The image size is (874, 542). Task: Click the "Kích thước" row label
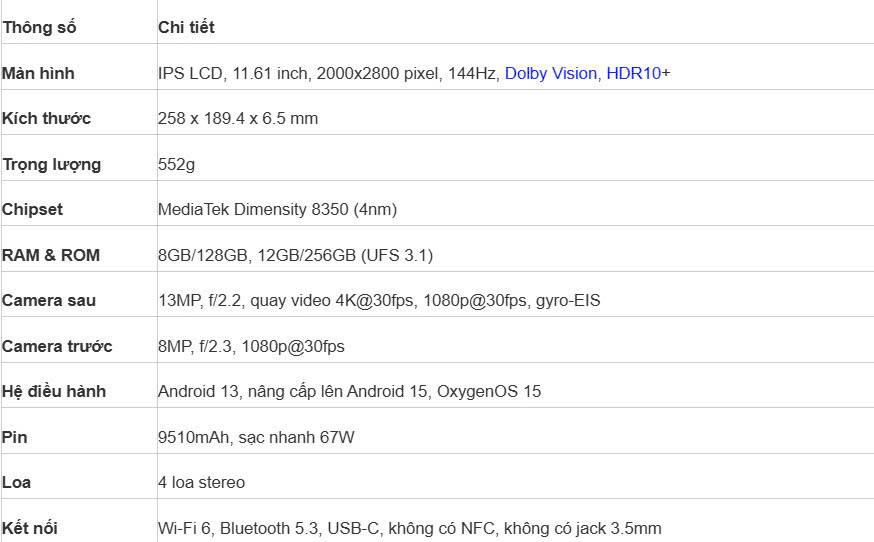pos(46,118)
